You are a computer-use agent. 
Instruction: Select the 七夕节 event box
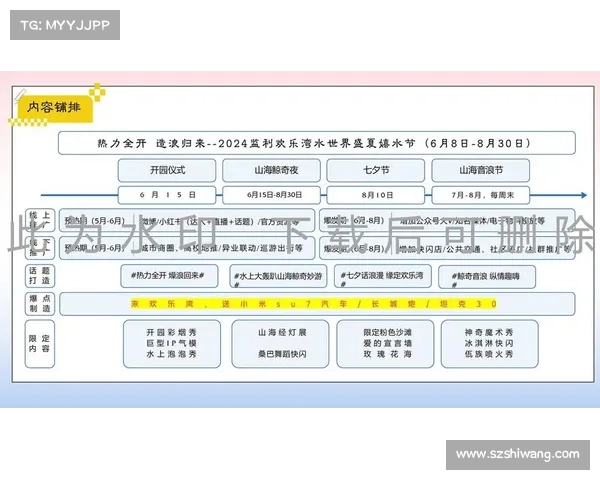point(376,170)
